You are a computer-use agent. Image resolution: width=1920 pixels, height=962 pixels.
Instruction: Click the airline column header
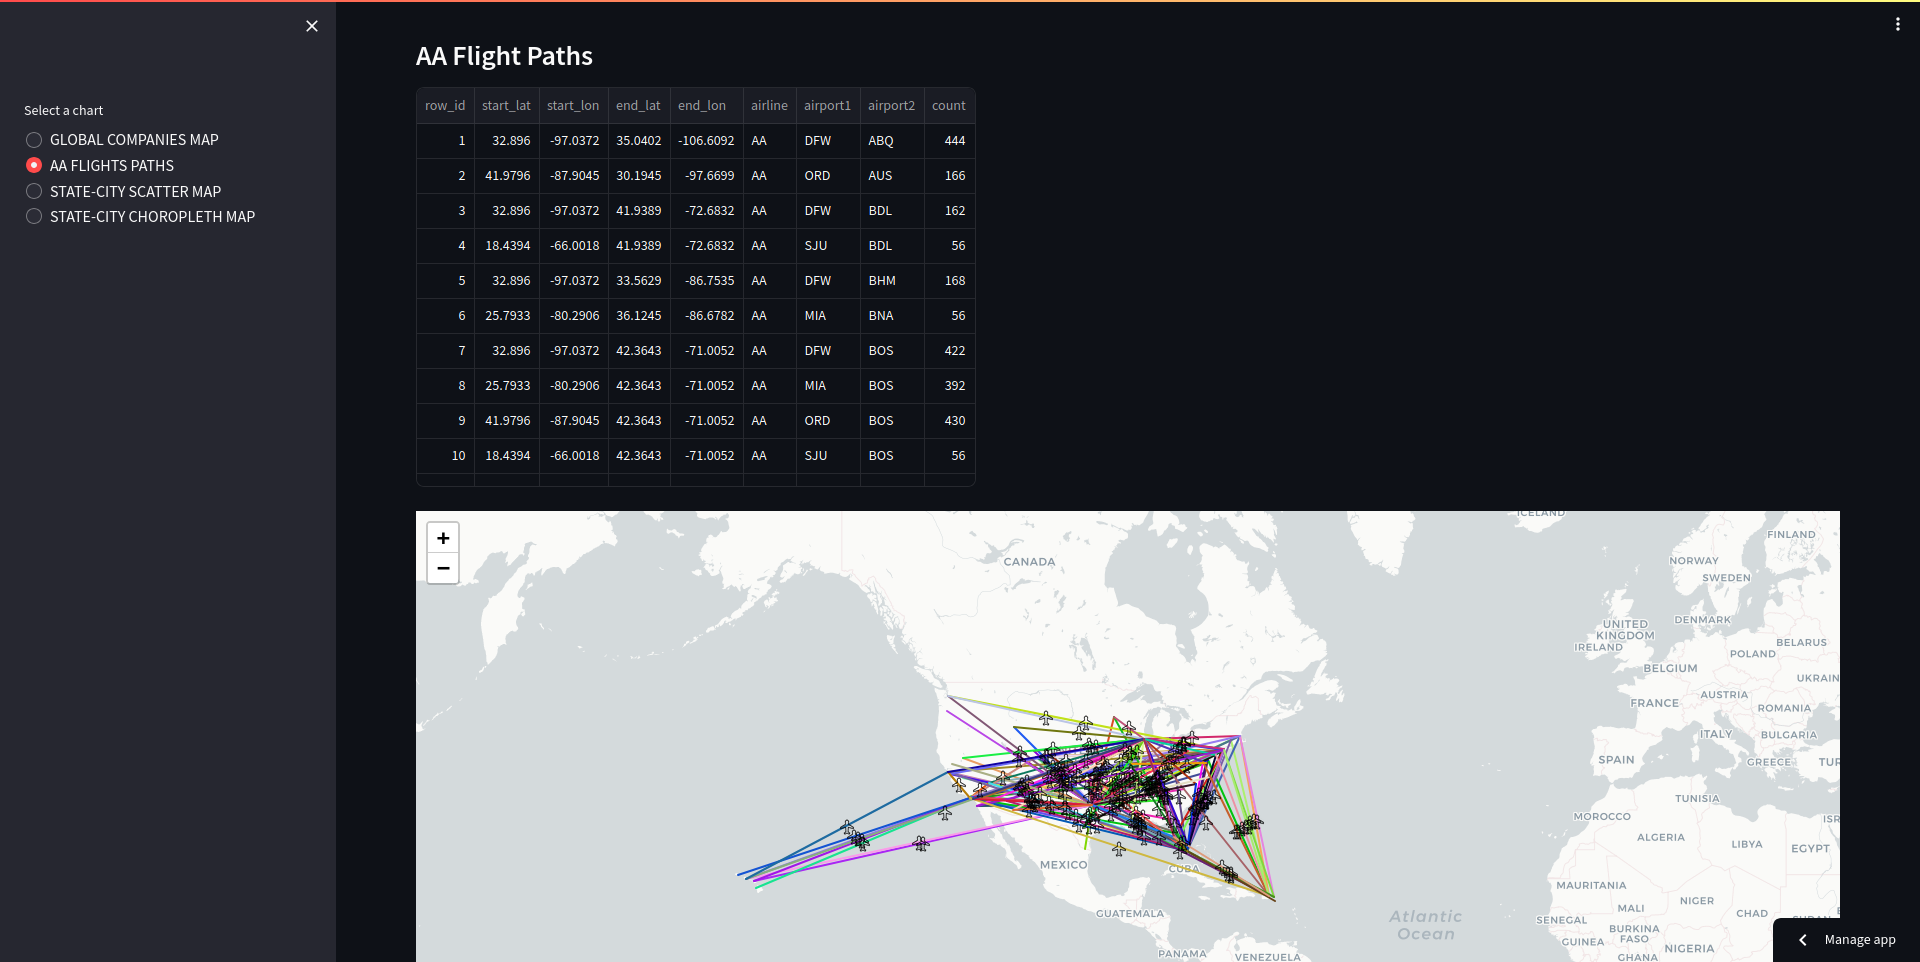pos(769,106)
